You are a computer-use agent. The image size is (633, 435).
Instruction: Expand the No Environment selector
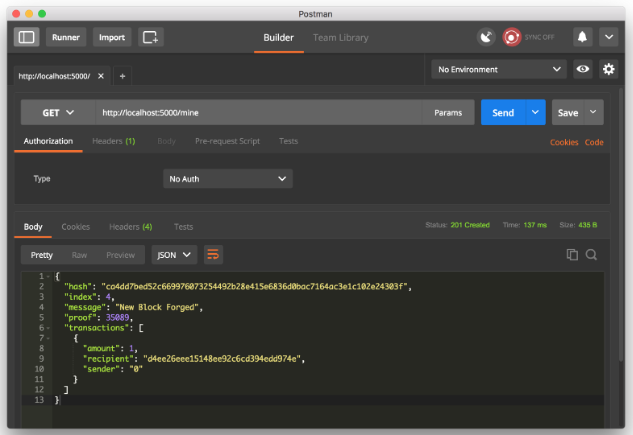499,69
